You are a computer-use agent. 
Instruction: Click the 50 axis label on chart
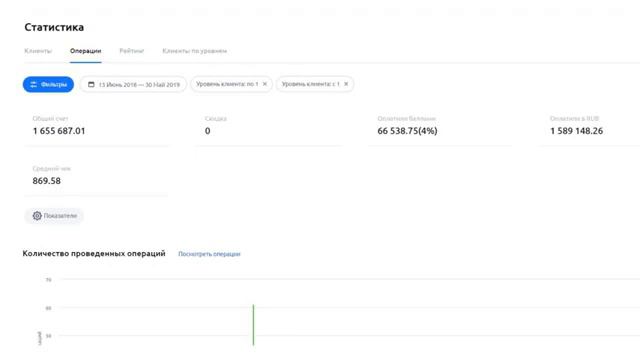49,336
